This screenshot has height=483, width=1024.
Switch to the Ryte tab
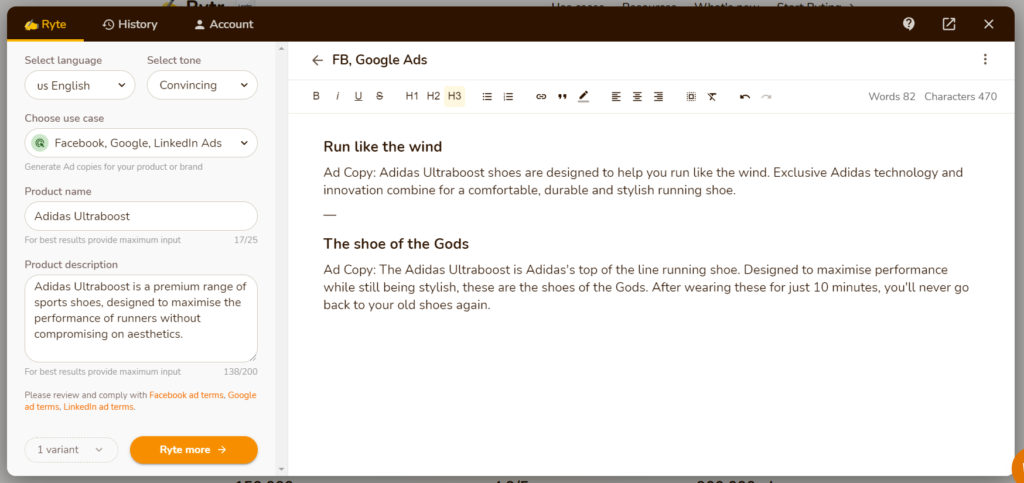(x=46, y=24)
